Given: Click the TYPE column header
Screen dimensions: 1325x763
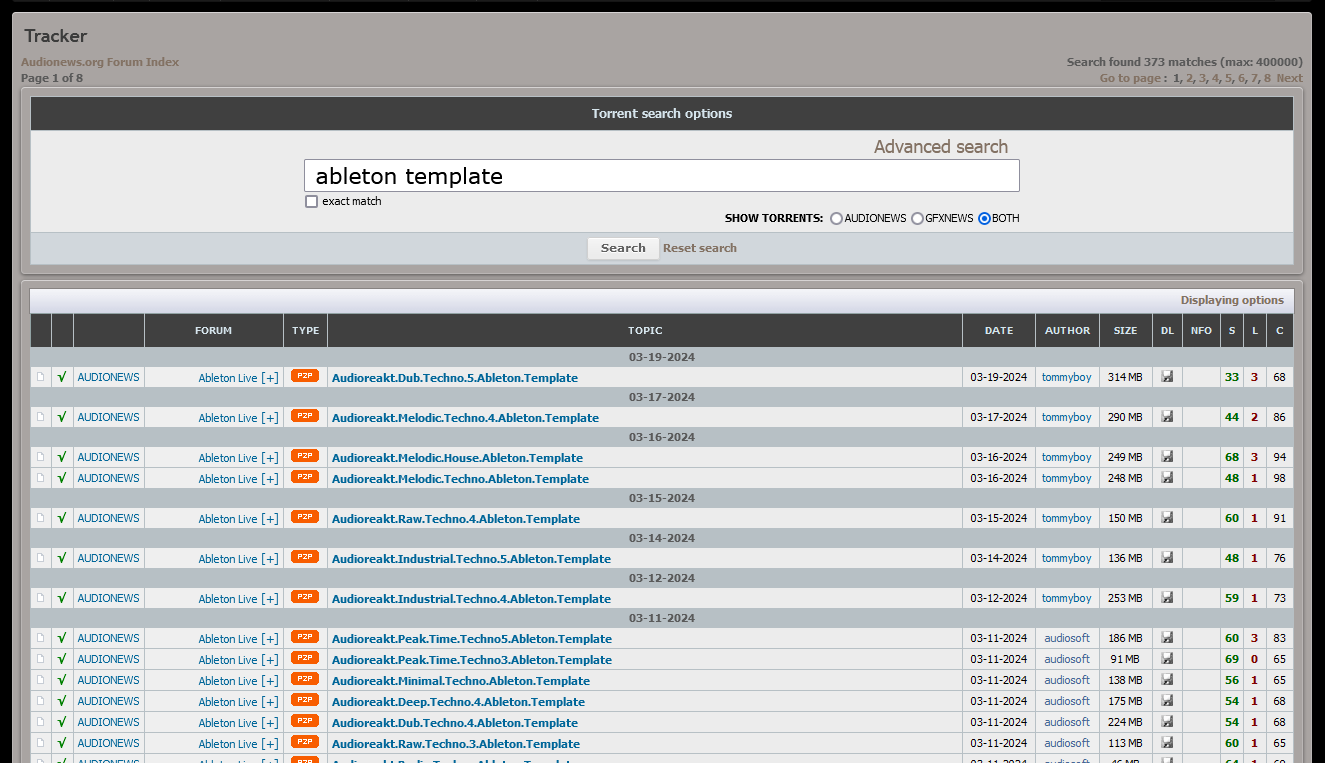Looking at the screenshot, I should point(306,331).
